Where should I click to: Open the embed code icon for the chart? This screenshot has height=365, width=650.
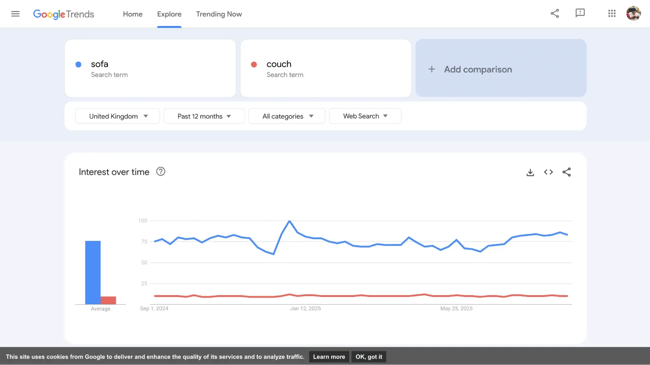coord(548,172)
